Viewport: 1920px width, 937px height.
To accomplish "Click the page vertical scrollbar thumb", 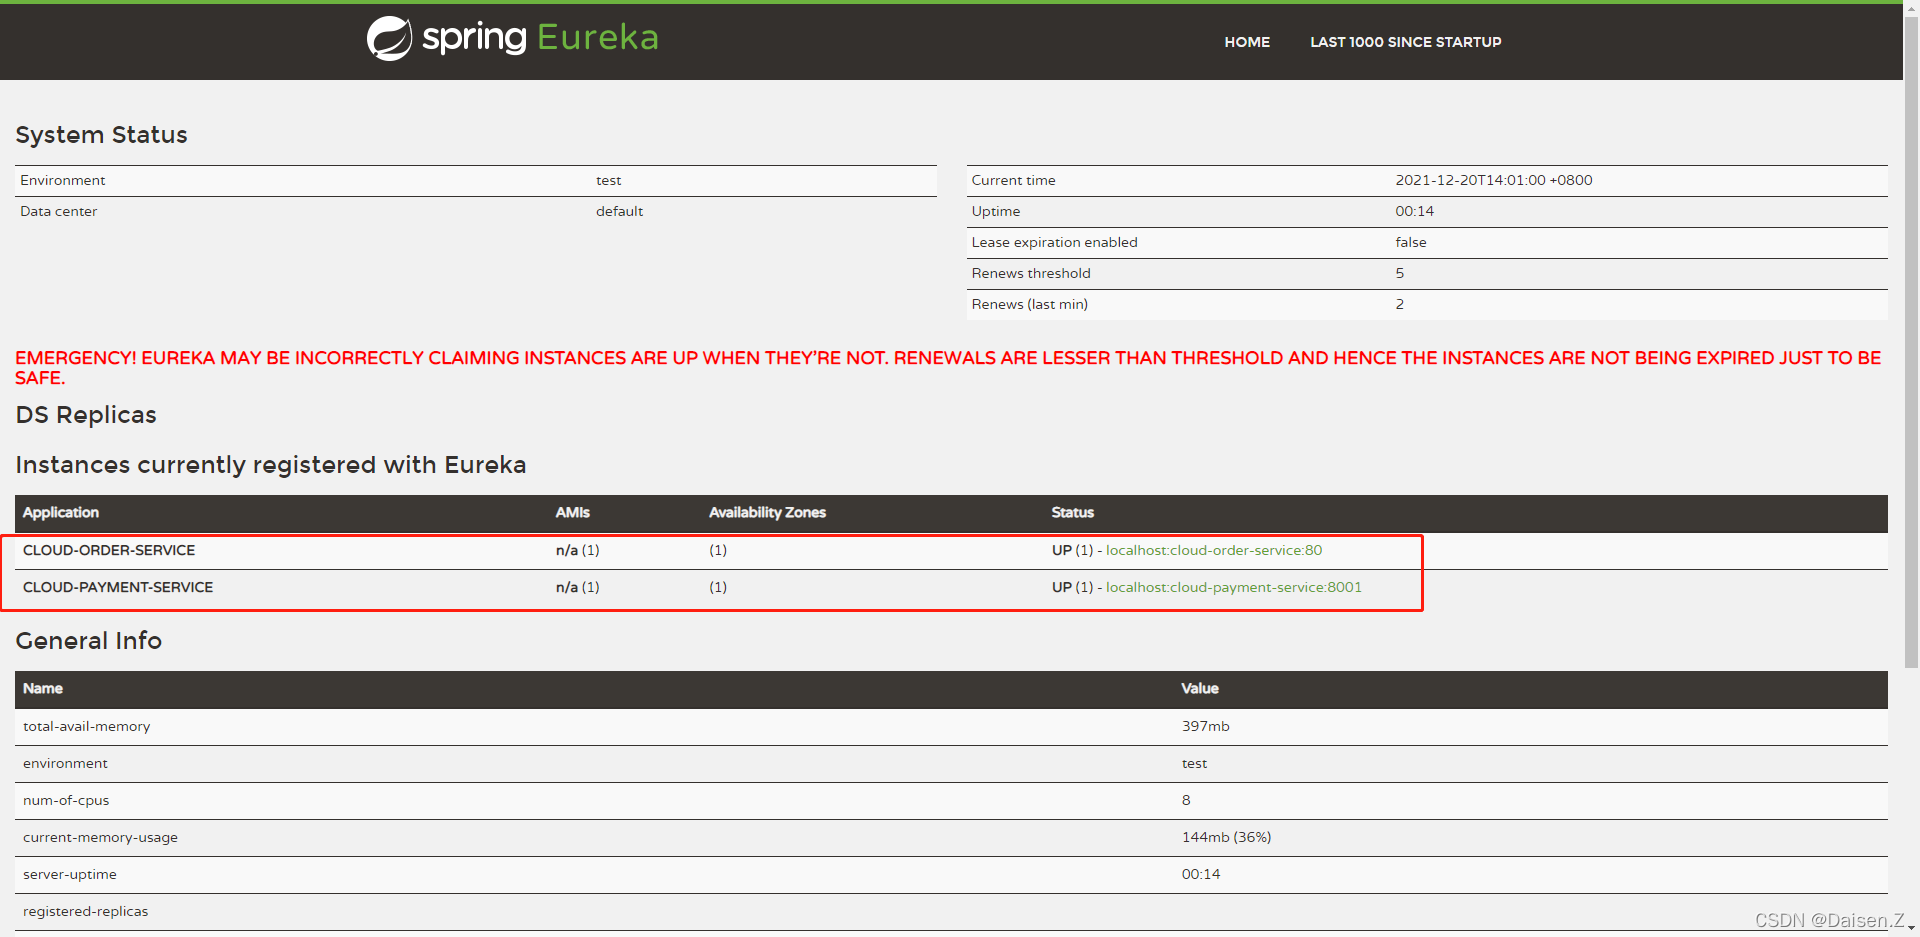I will (x=1911, y=340).
